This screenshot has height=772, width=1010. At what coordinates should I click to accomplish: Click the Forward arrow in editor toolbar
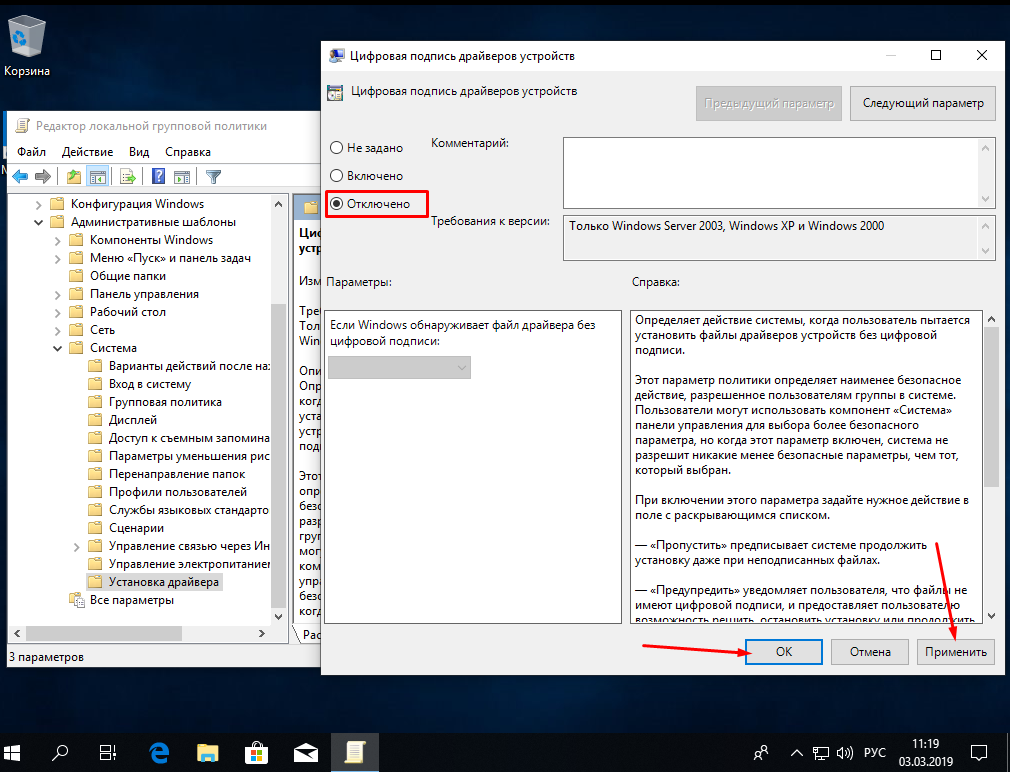pyautogui.click(x=43, y=176)
